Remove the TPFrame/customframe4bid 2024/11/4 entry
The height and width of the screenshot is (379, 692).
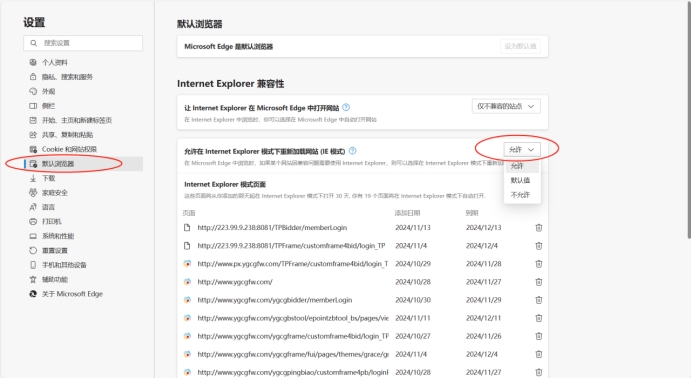tap(538, 246)
